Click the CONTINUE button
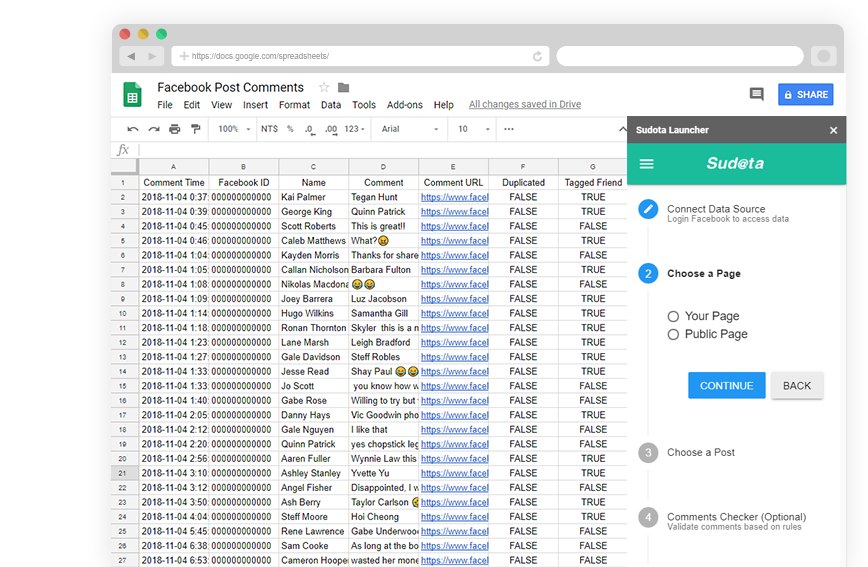 [x=726, y=386]
